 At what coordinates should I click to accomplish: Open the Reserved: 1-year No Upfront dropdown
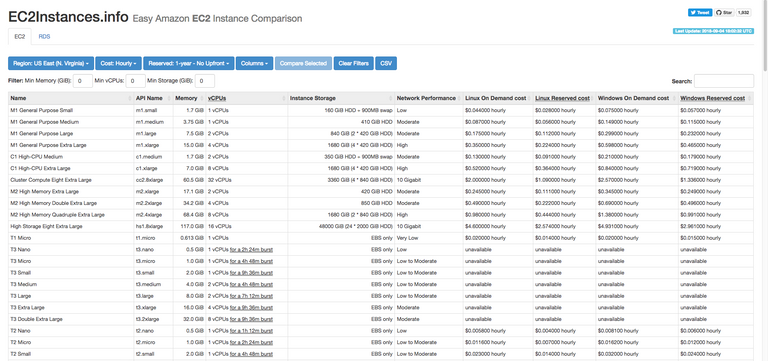coord(189,63)
